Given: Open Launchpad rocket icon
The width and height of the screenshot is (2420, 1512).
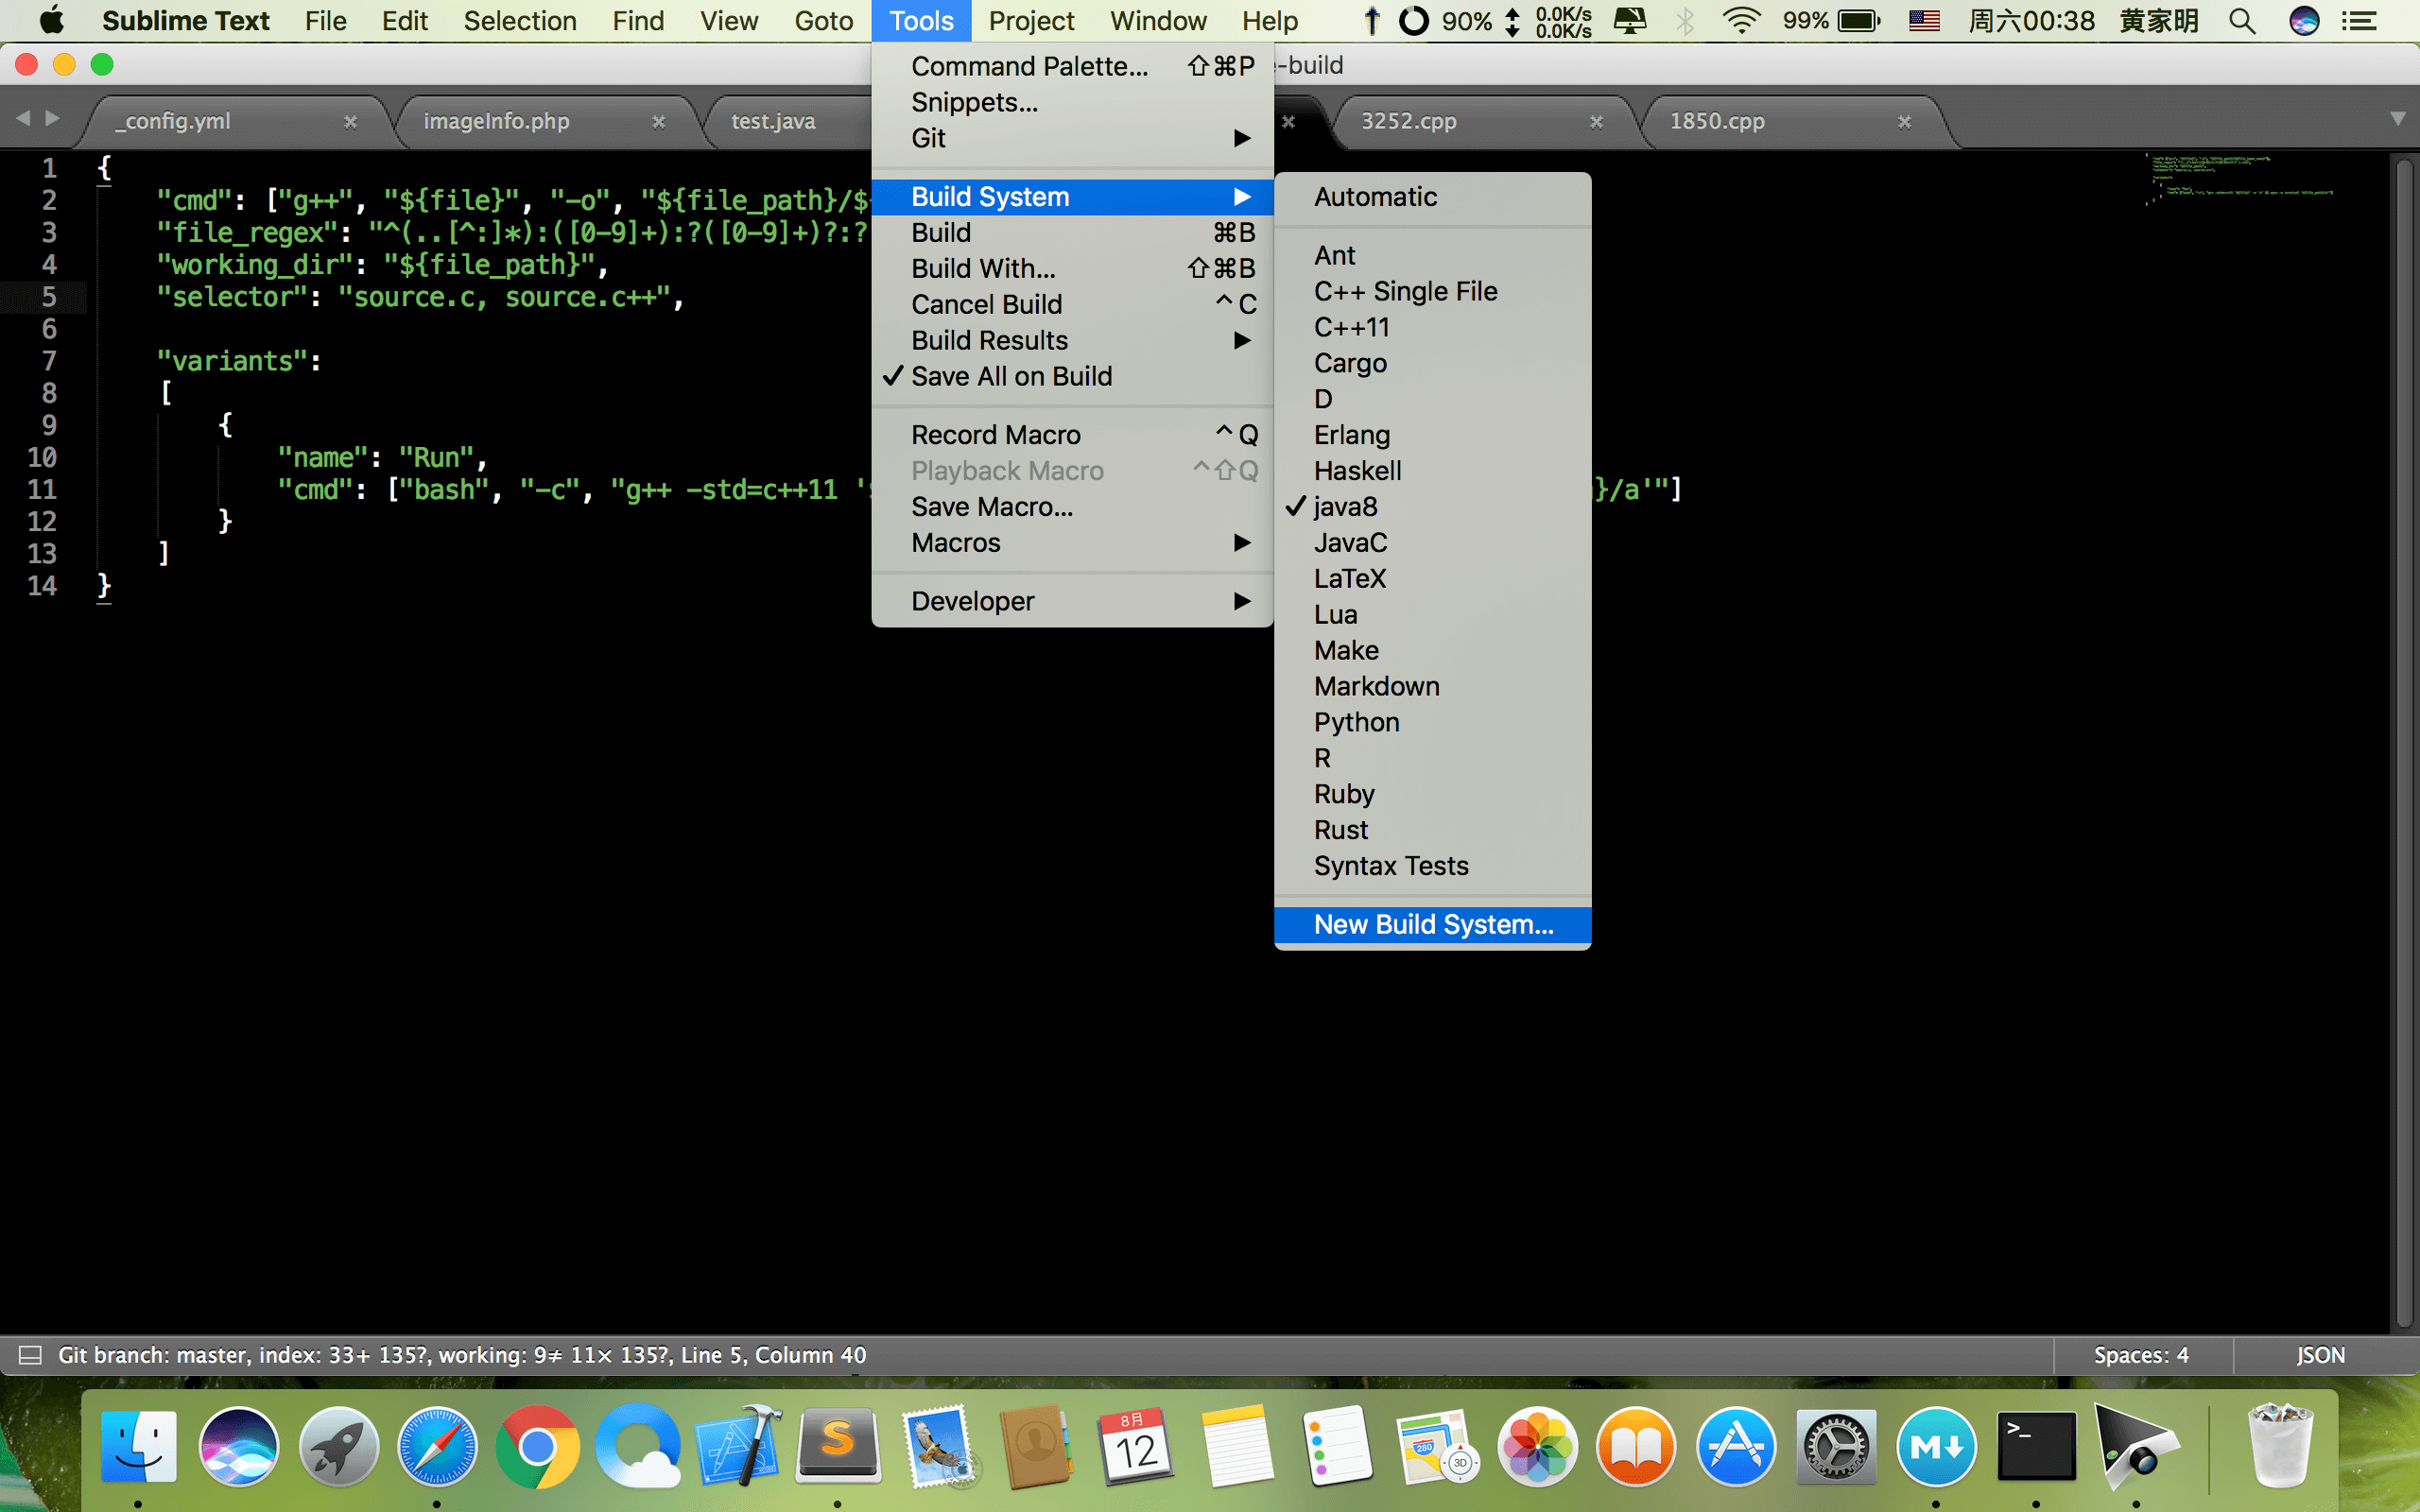Looking at the screenshot, I should tap(338, 1446).
